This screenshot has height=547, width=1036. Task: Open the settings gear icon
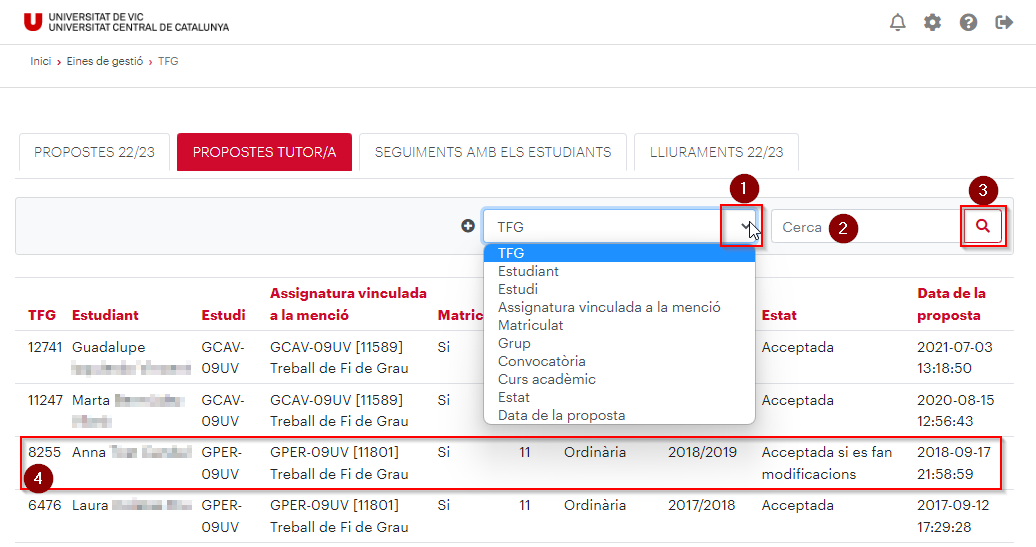[x=932, y=22]
